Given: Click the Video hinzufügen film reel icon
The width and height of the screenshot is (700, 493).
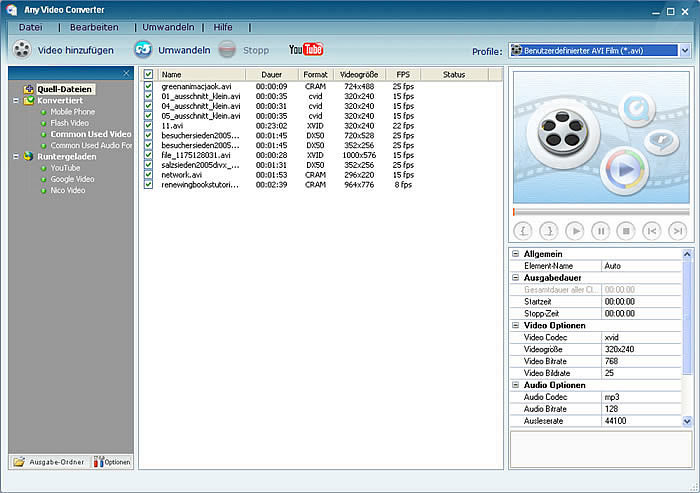Looking at the screenshot, I should point(21,50).
